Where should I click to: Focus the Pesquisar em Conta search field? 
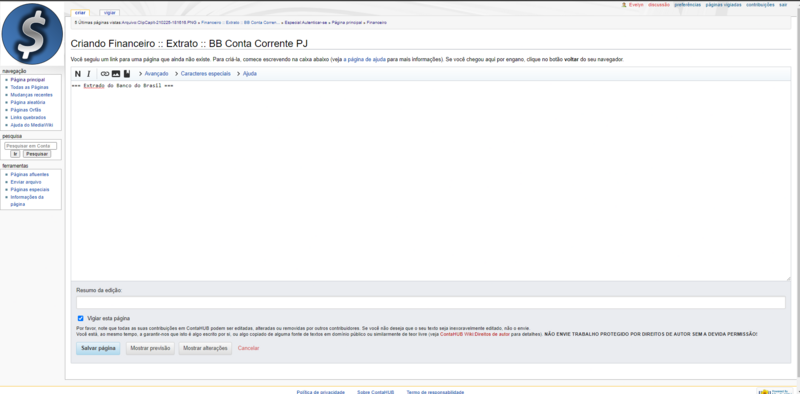click(x=31, y=146)
